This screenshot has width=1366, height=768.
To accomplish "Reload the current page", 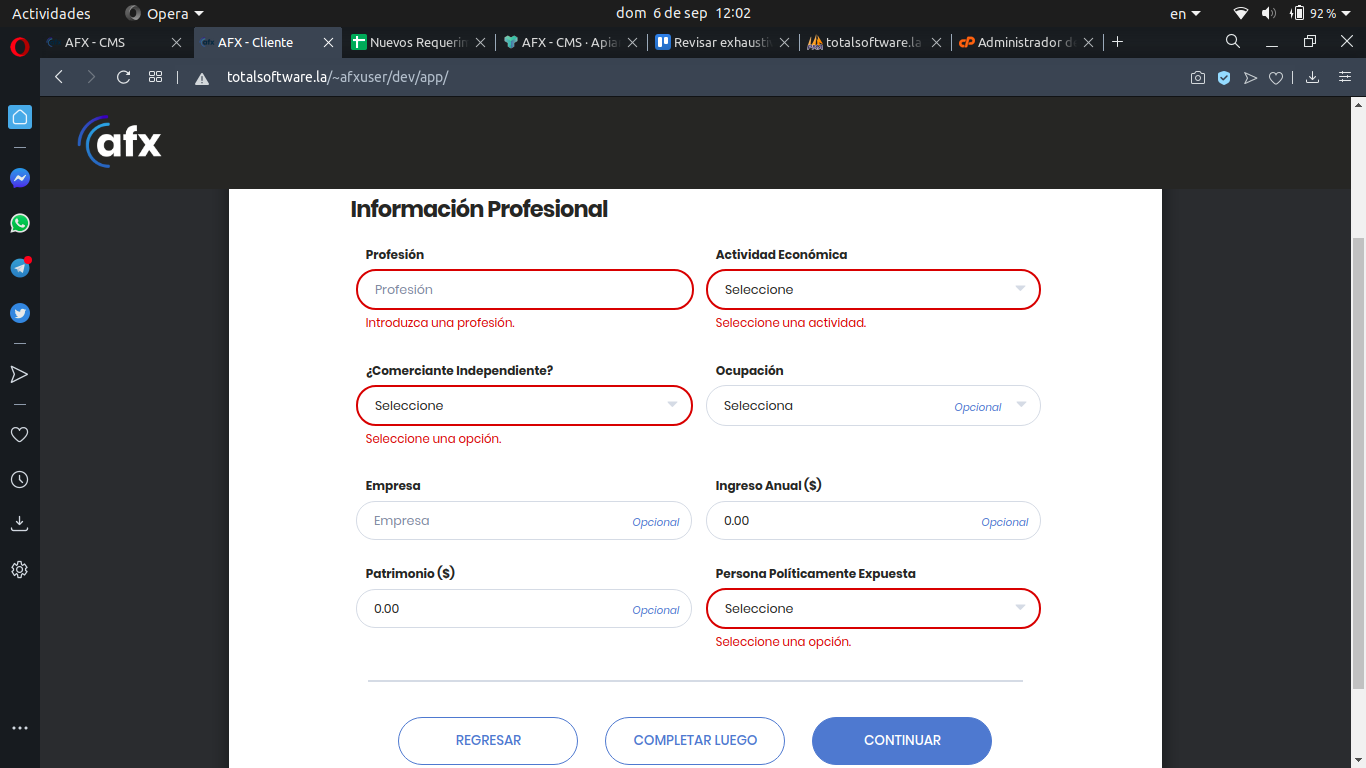I will 123,77.
